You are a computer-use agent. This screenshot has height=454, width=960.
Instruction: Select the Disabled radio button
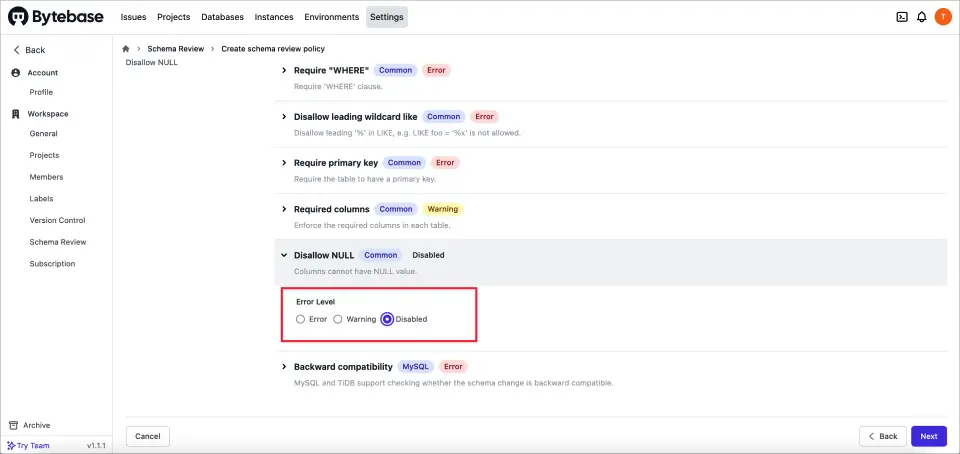pyautogui.click(x=387, y=319)
